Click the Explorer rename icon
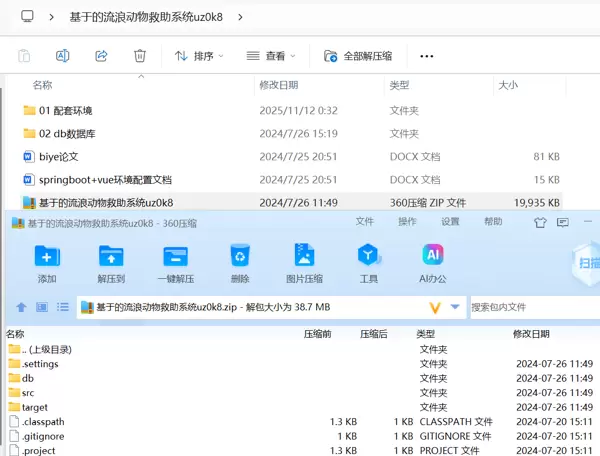Viewport: 600px width, 456px height. (62, 56)
